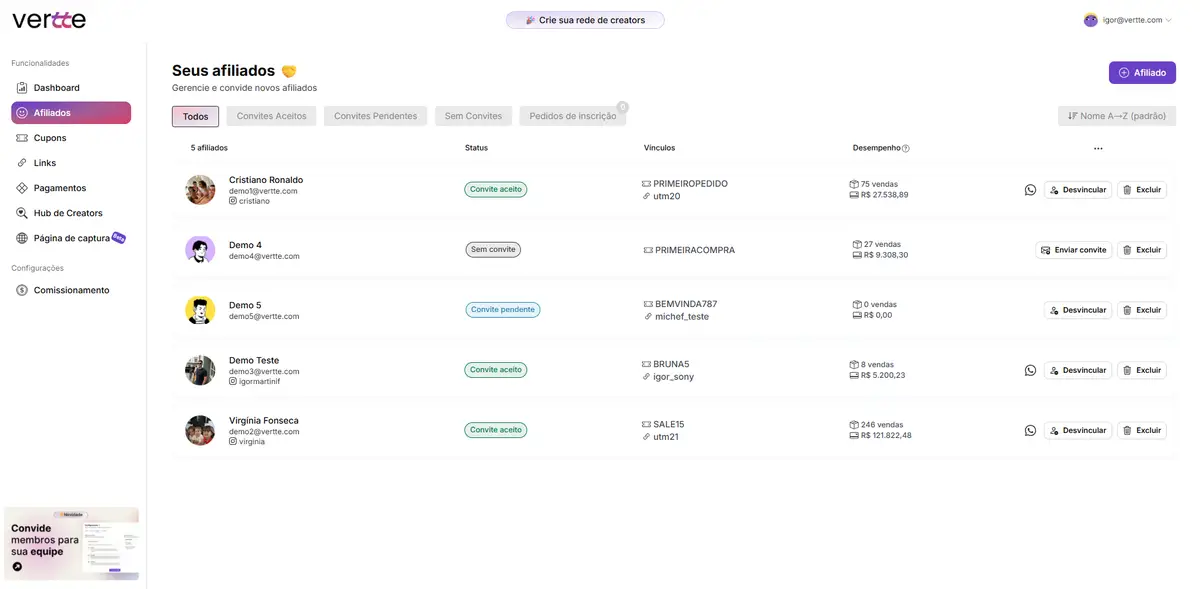The image size is (1200, 589).
Task: Open Comissionamento settings via coin icon
Action: tap(22, 289)
